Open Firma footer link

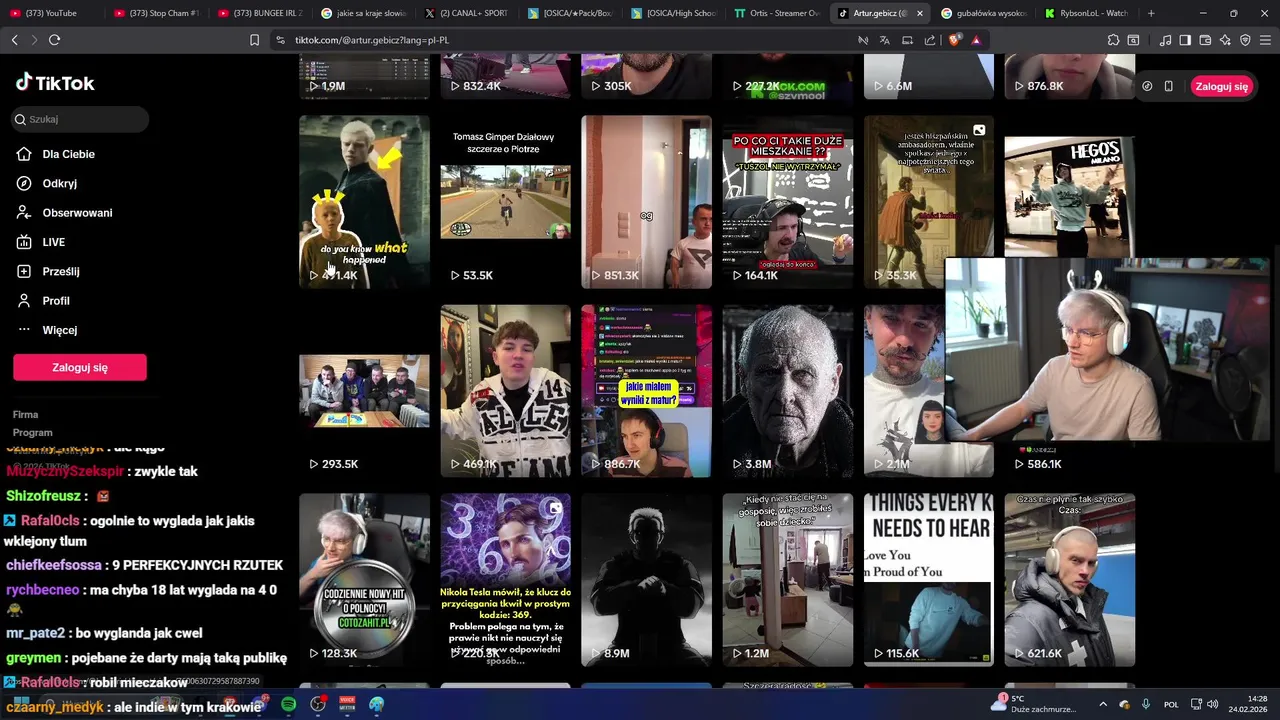coord(26,414)
